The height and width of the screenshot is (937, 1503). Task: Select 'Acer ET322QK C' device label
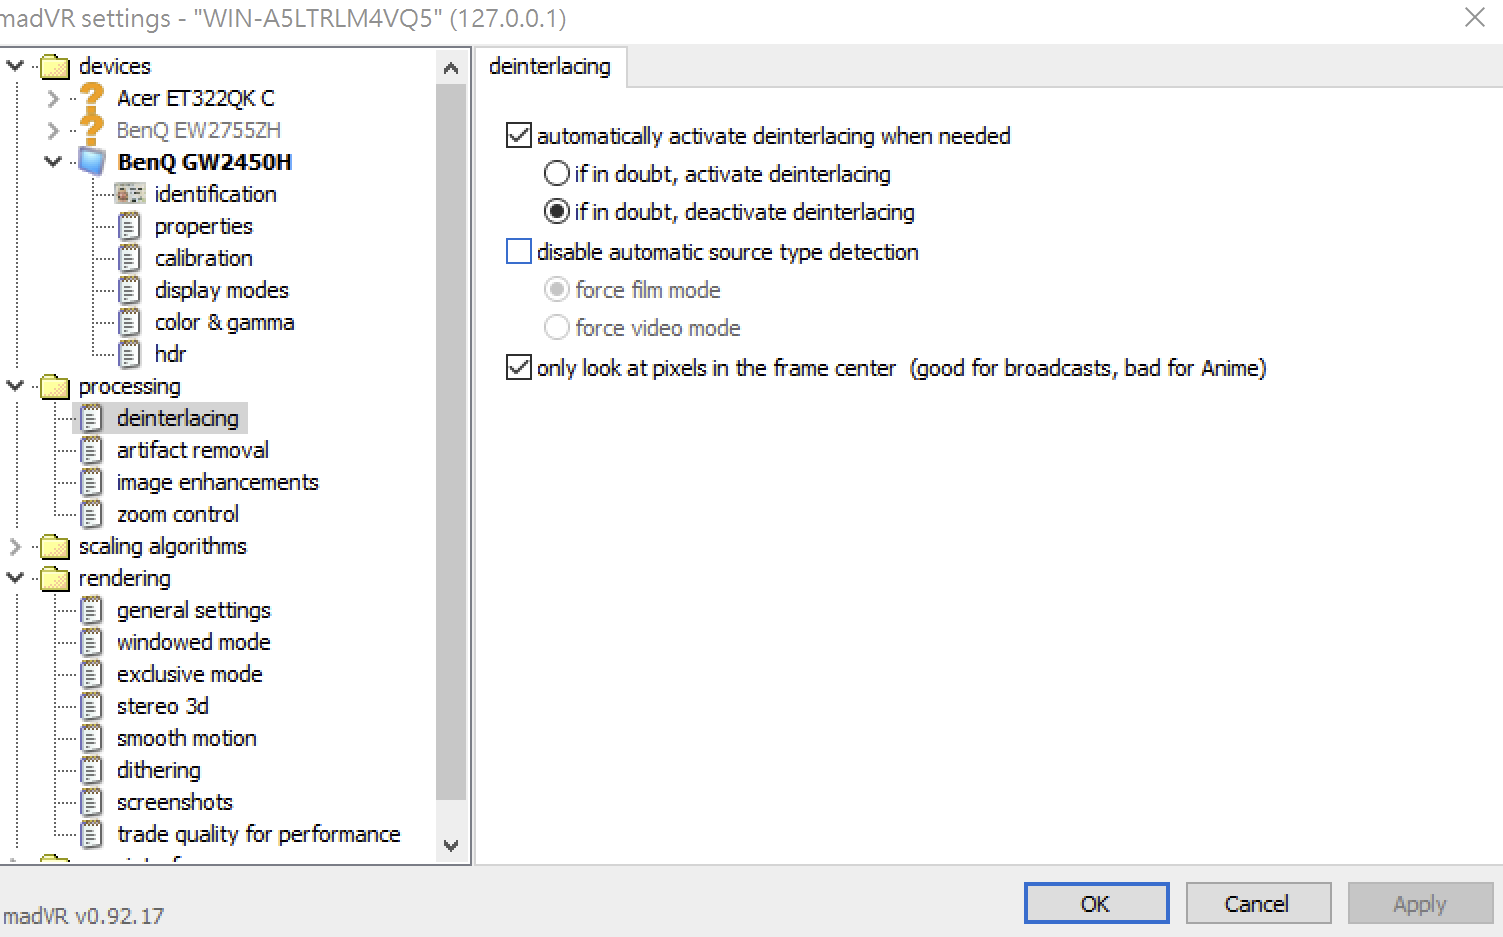196,98
